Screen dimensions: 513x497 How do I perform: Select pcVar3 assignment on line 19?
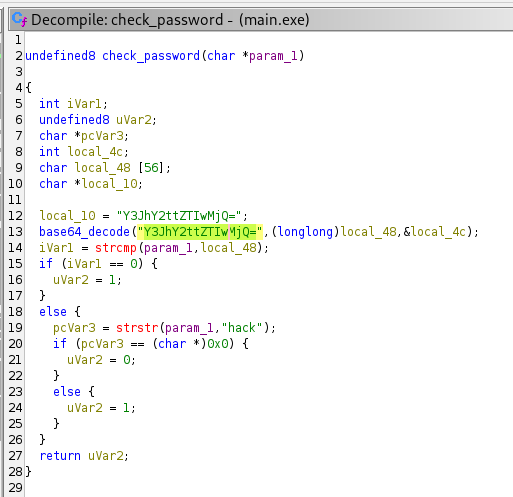[x=74, y=328]
